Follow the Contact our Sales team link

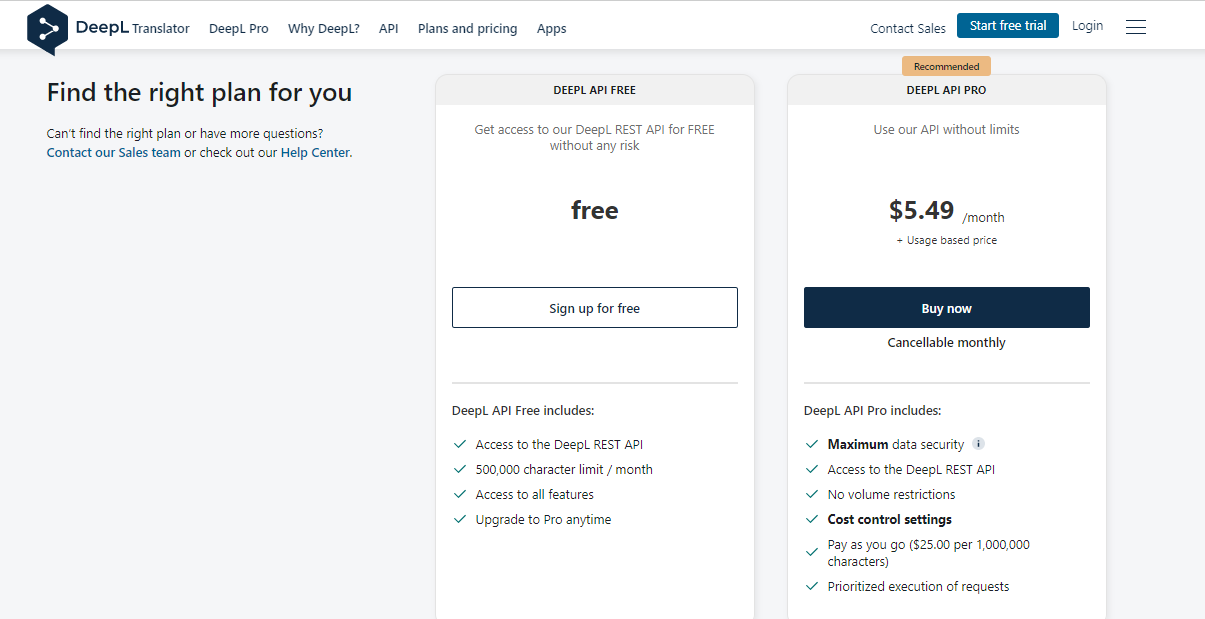click(113, 153)
